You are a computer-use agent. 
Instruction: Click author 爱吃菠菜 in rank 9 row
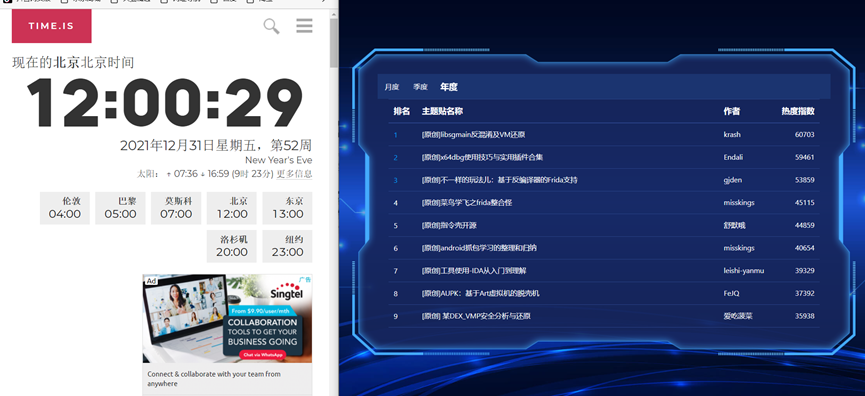(738, 316)
